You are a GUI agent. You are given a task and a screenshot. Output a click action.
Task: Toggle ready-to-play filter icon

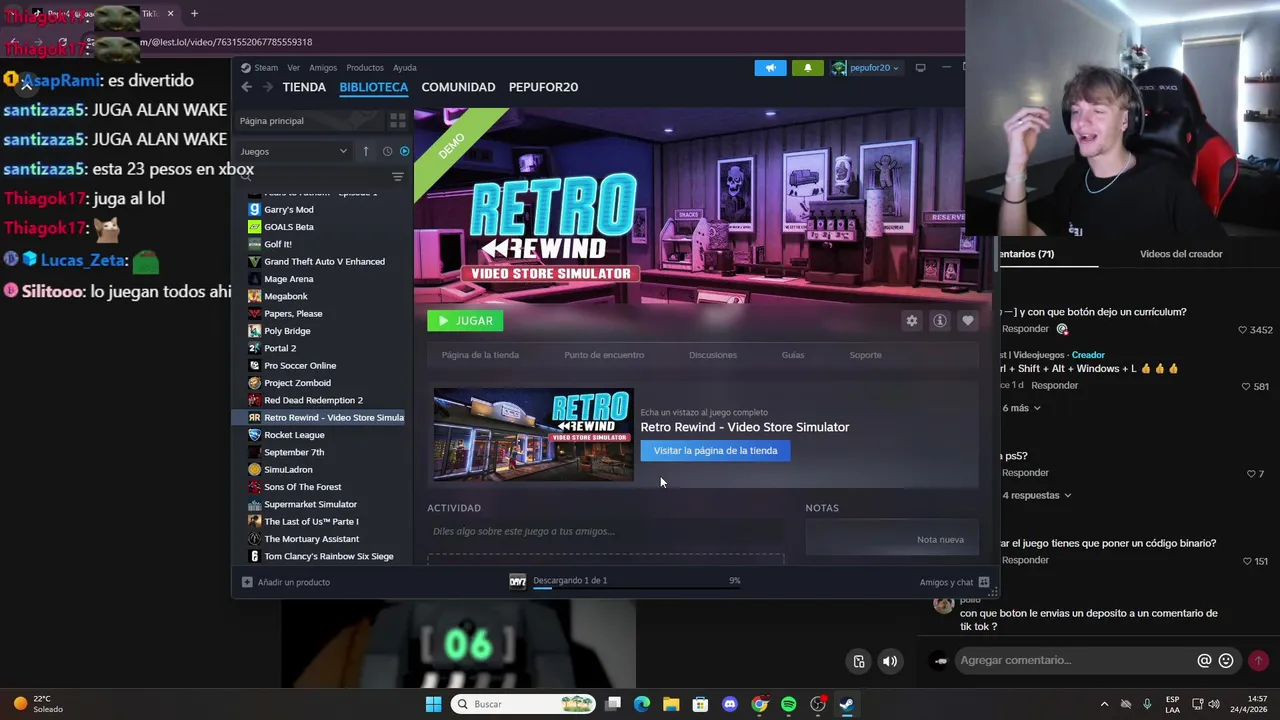(404, 151)
